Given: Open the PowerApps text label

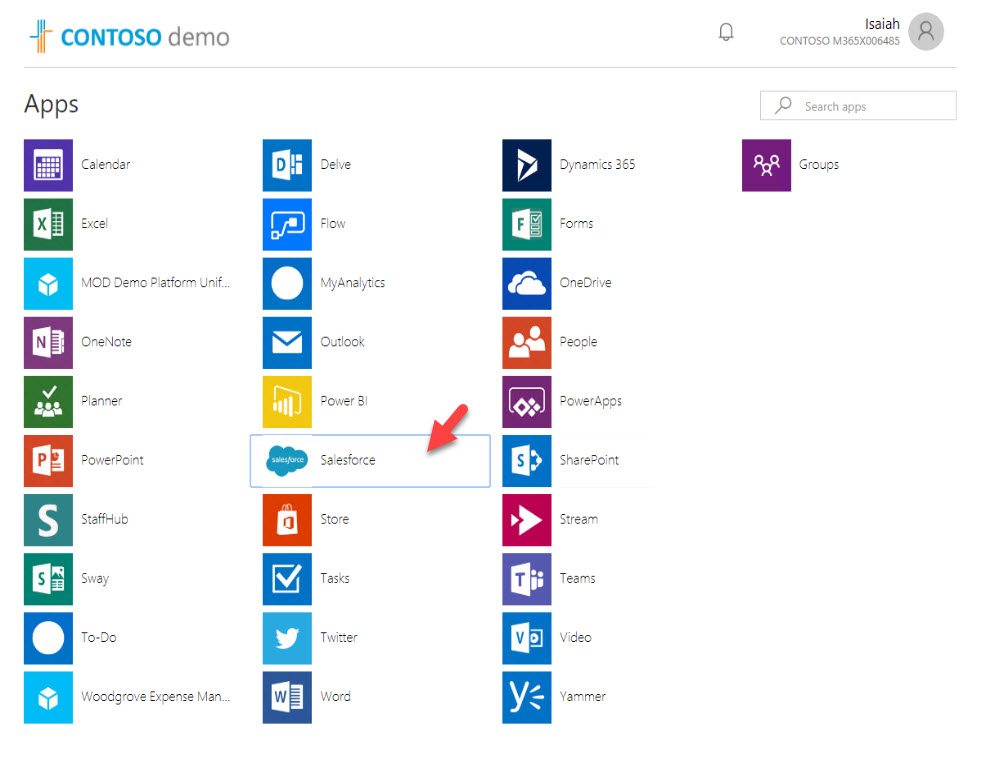Looking at the screenshot, I should coord(591,402).
